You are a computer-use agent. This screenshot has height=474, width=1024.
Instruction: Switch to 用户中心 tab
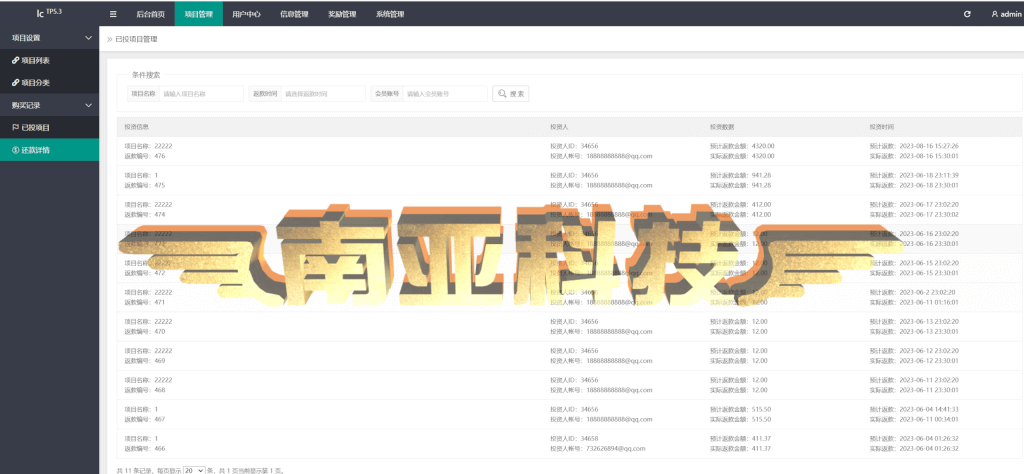pos(246,14)
